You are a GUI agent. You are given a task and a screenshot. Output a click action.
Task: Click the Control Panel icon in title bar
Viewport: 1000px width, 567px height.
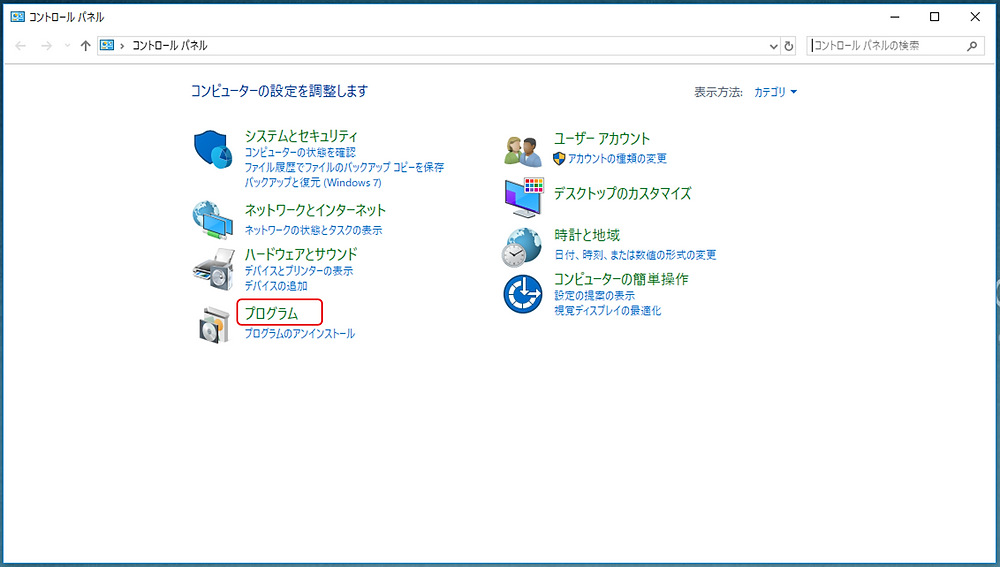17,17
